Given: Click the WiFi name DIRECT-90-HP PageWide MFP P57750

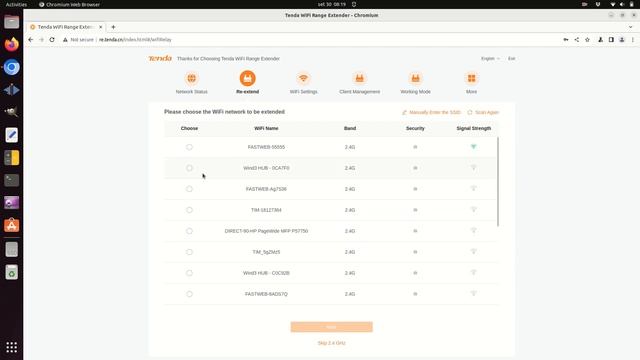Looking at the screenshot, I should 266,231.
